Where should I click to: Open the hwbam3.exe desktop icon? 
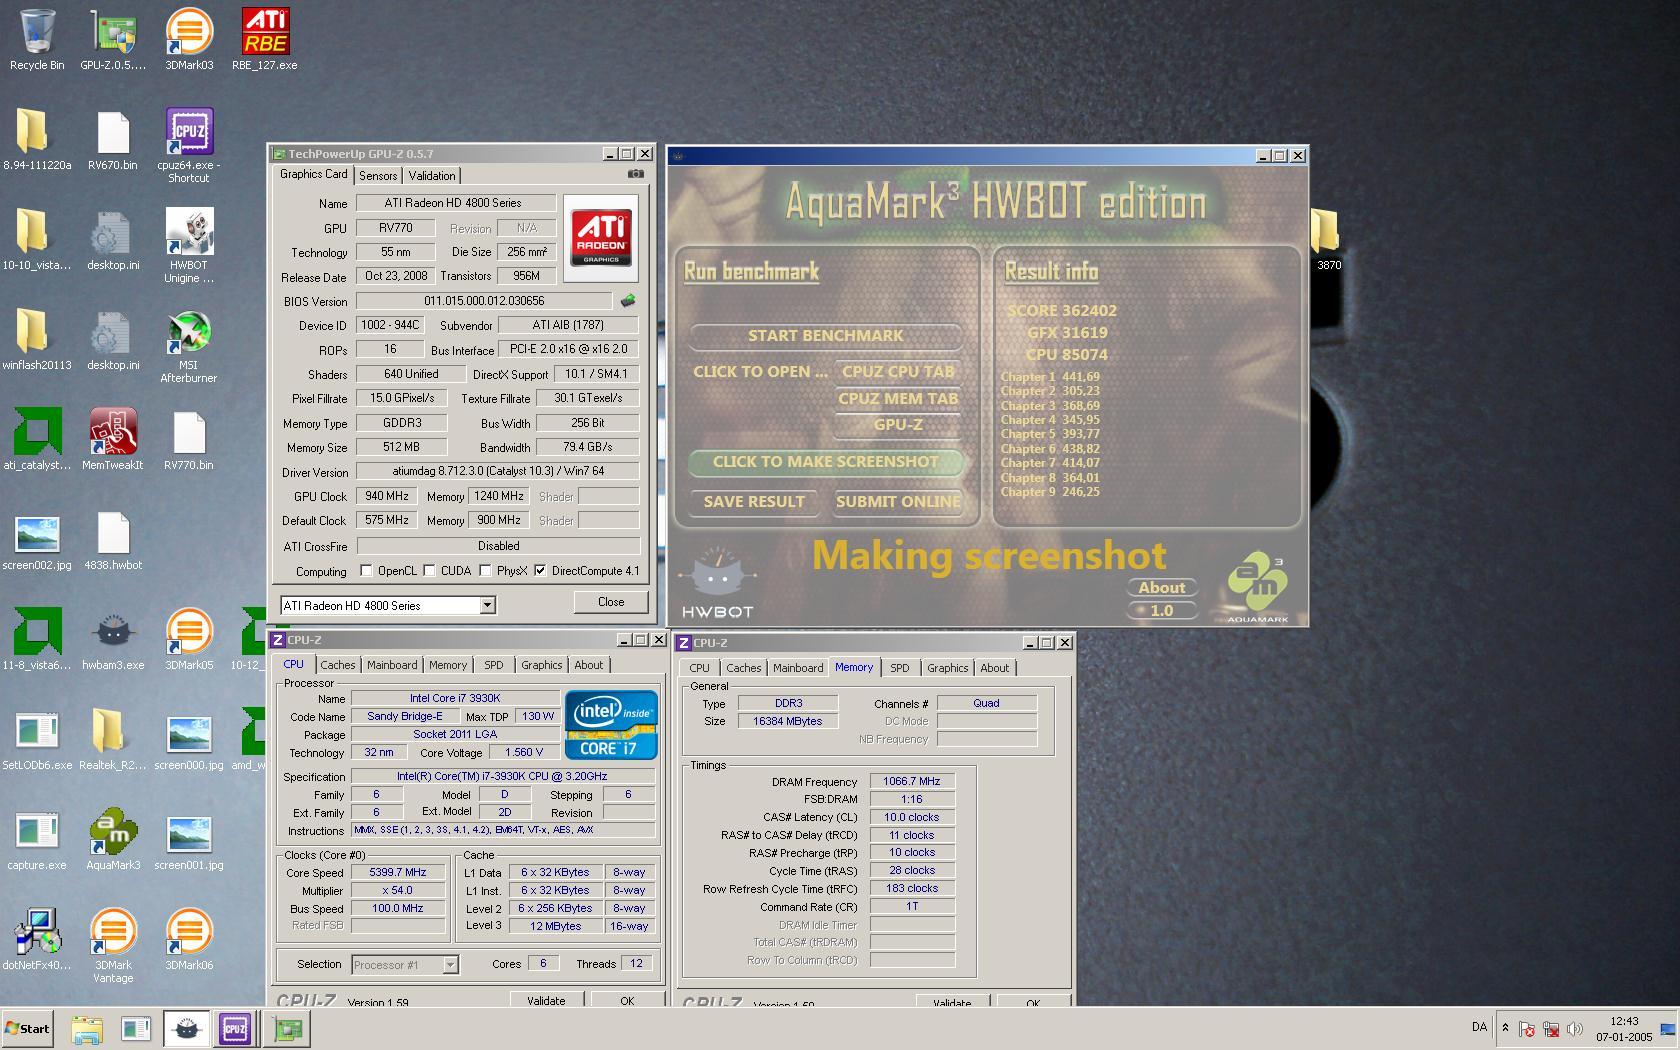113,640
